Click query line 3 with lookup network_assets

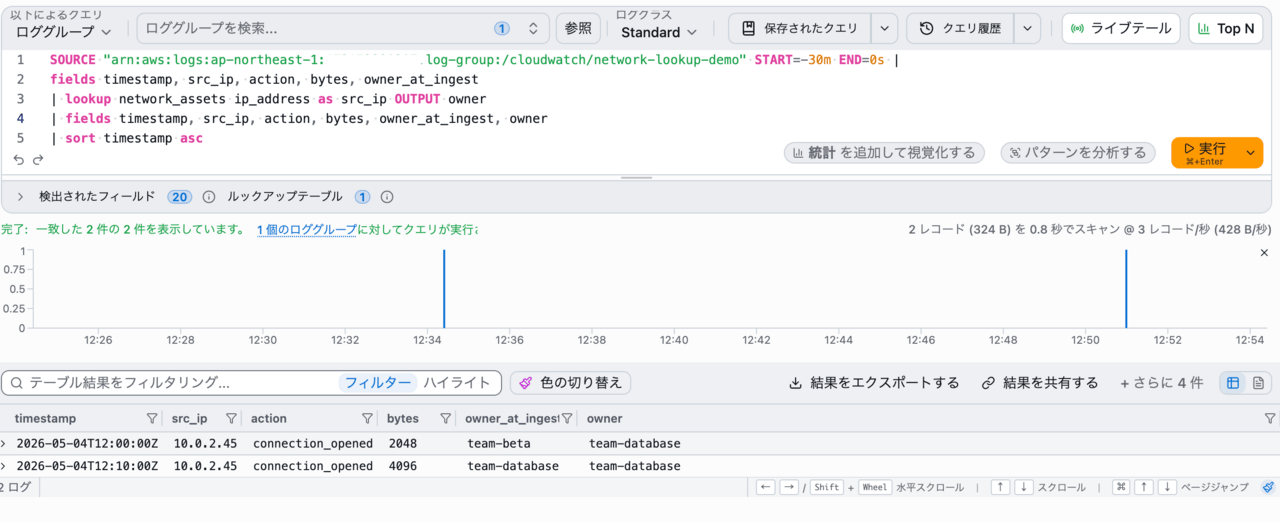pos(268,99)
